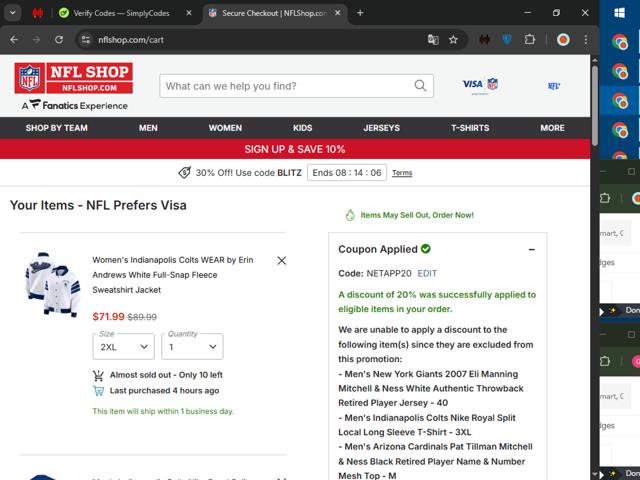Open the MEN menu
640x480 pixels.
tap(148, 128)
